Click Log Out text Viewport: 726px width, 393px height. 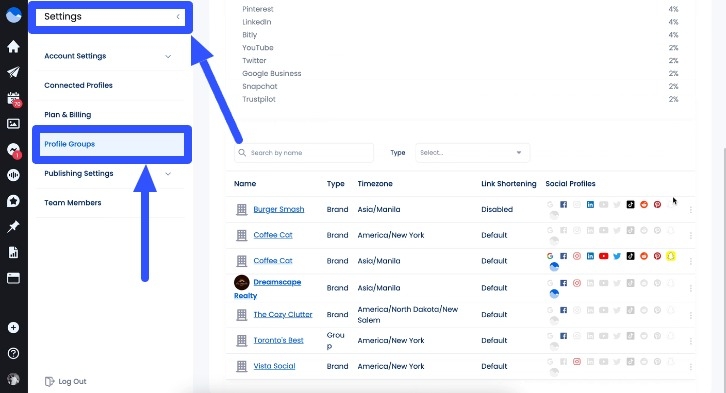pyautogui.click(x=72, y=381)
